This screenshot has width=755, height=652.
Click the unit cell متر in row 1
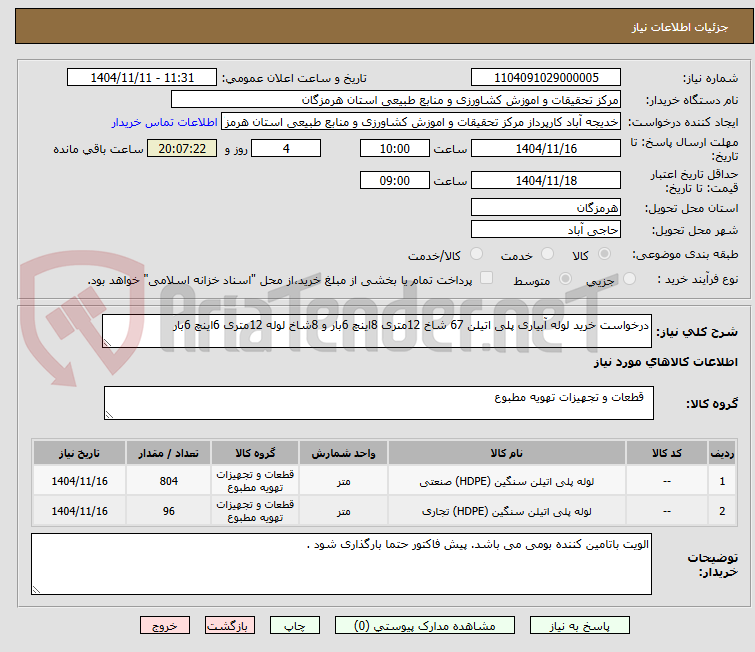click(343, 481)
